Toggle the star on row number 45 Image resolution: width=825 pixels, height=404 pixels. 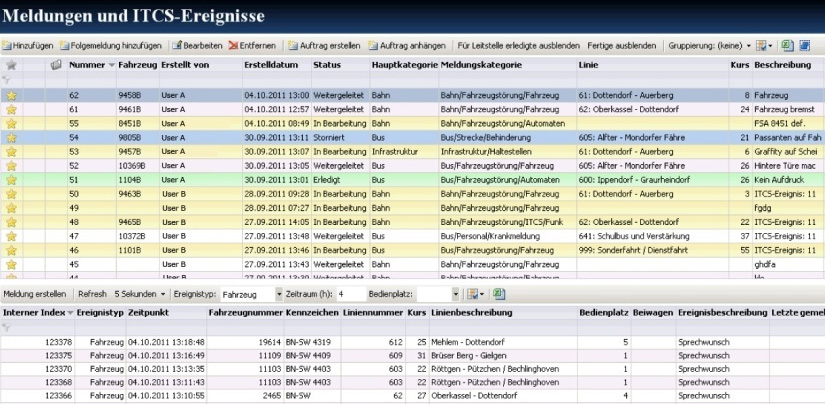click(x=11, y=264)
